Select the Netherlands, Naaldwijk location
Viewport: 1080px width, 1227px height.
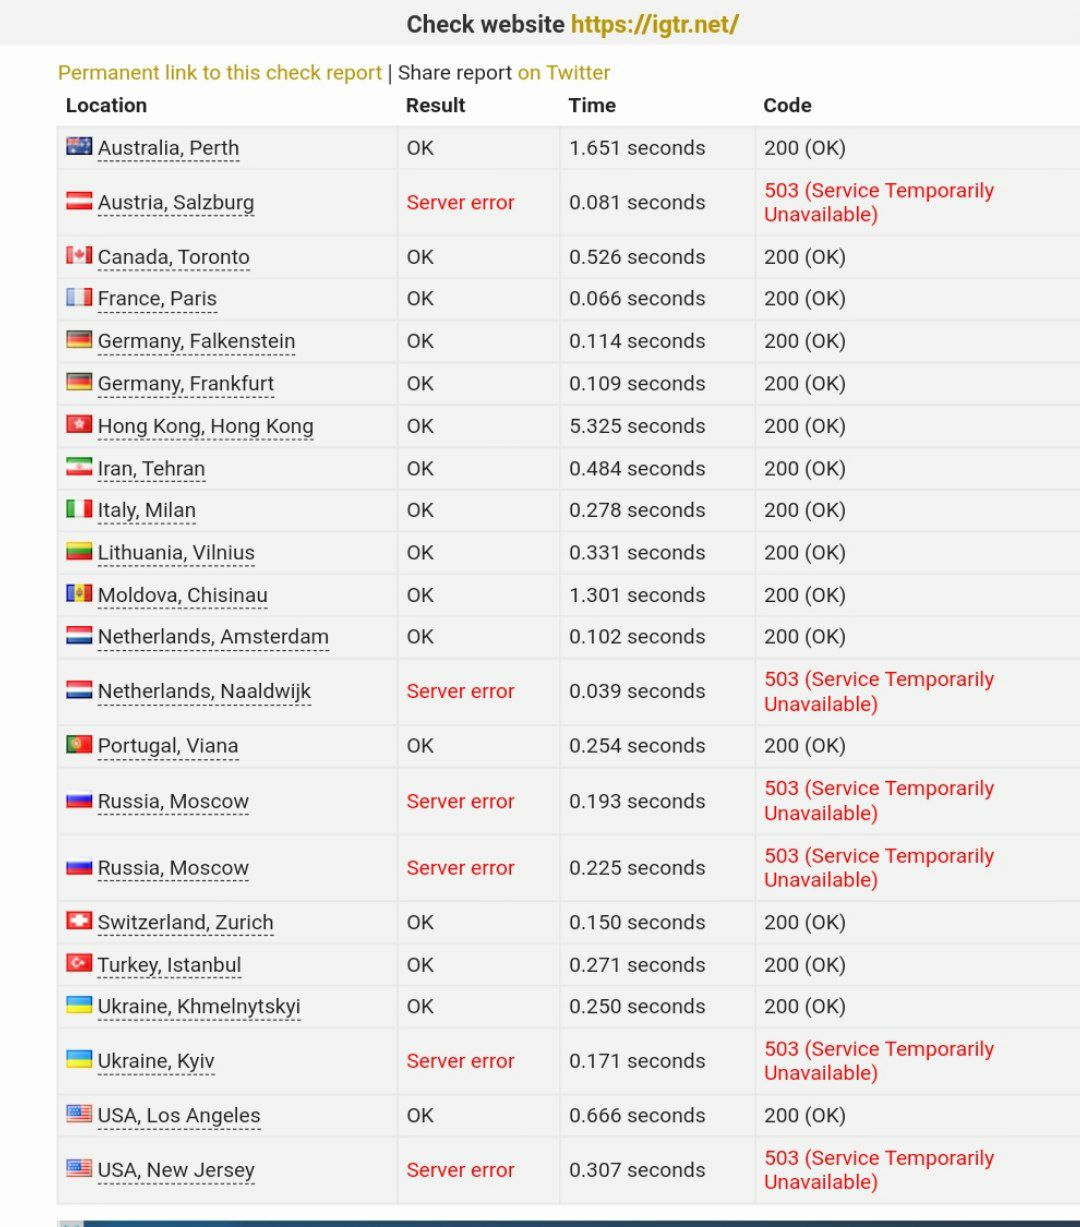pyautogui.click(x=205, y=691)
